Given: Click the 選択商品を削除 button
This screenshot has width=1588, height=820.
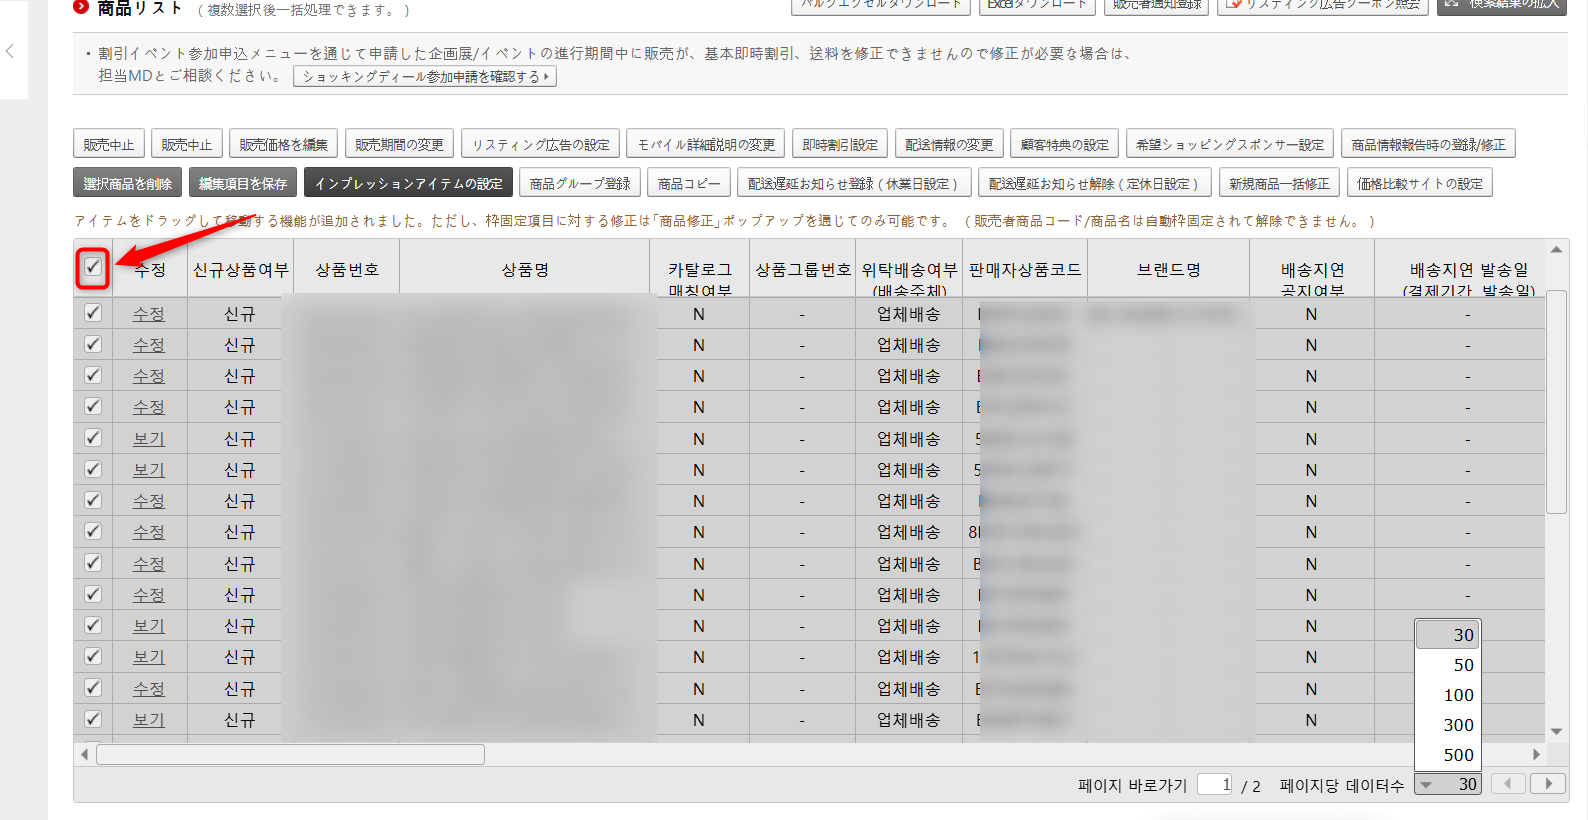Looking at the screenshot, I should (127, 184).
